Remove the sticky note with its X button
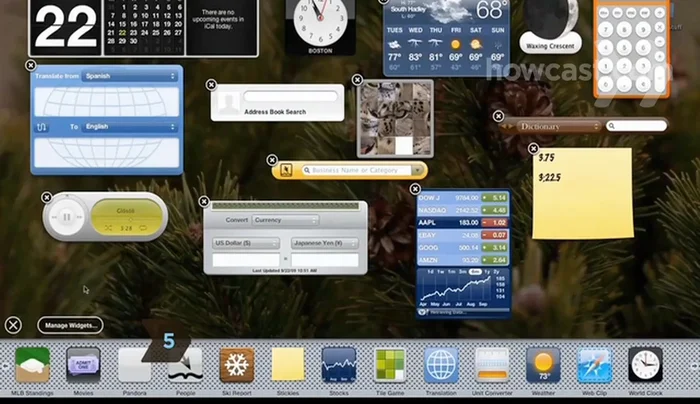 (533, 149)
